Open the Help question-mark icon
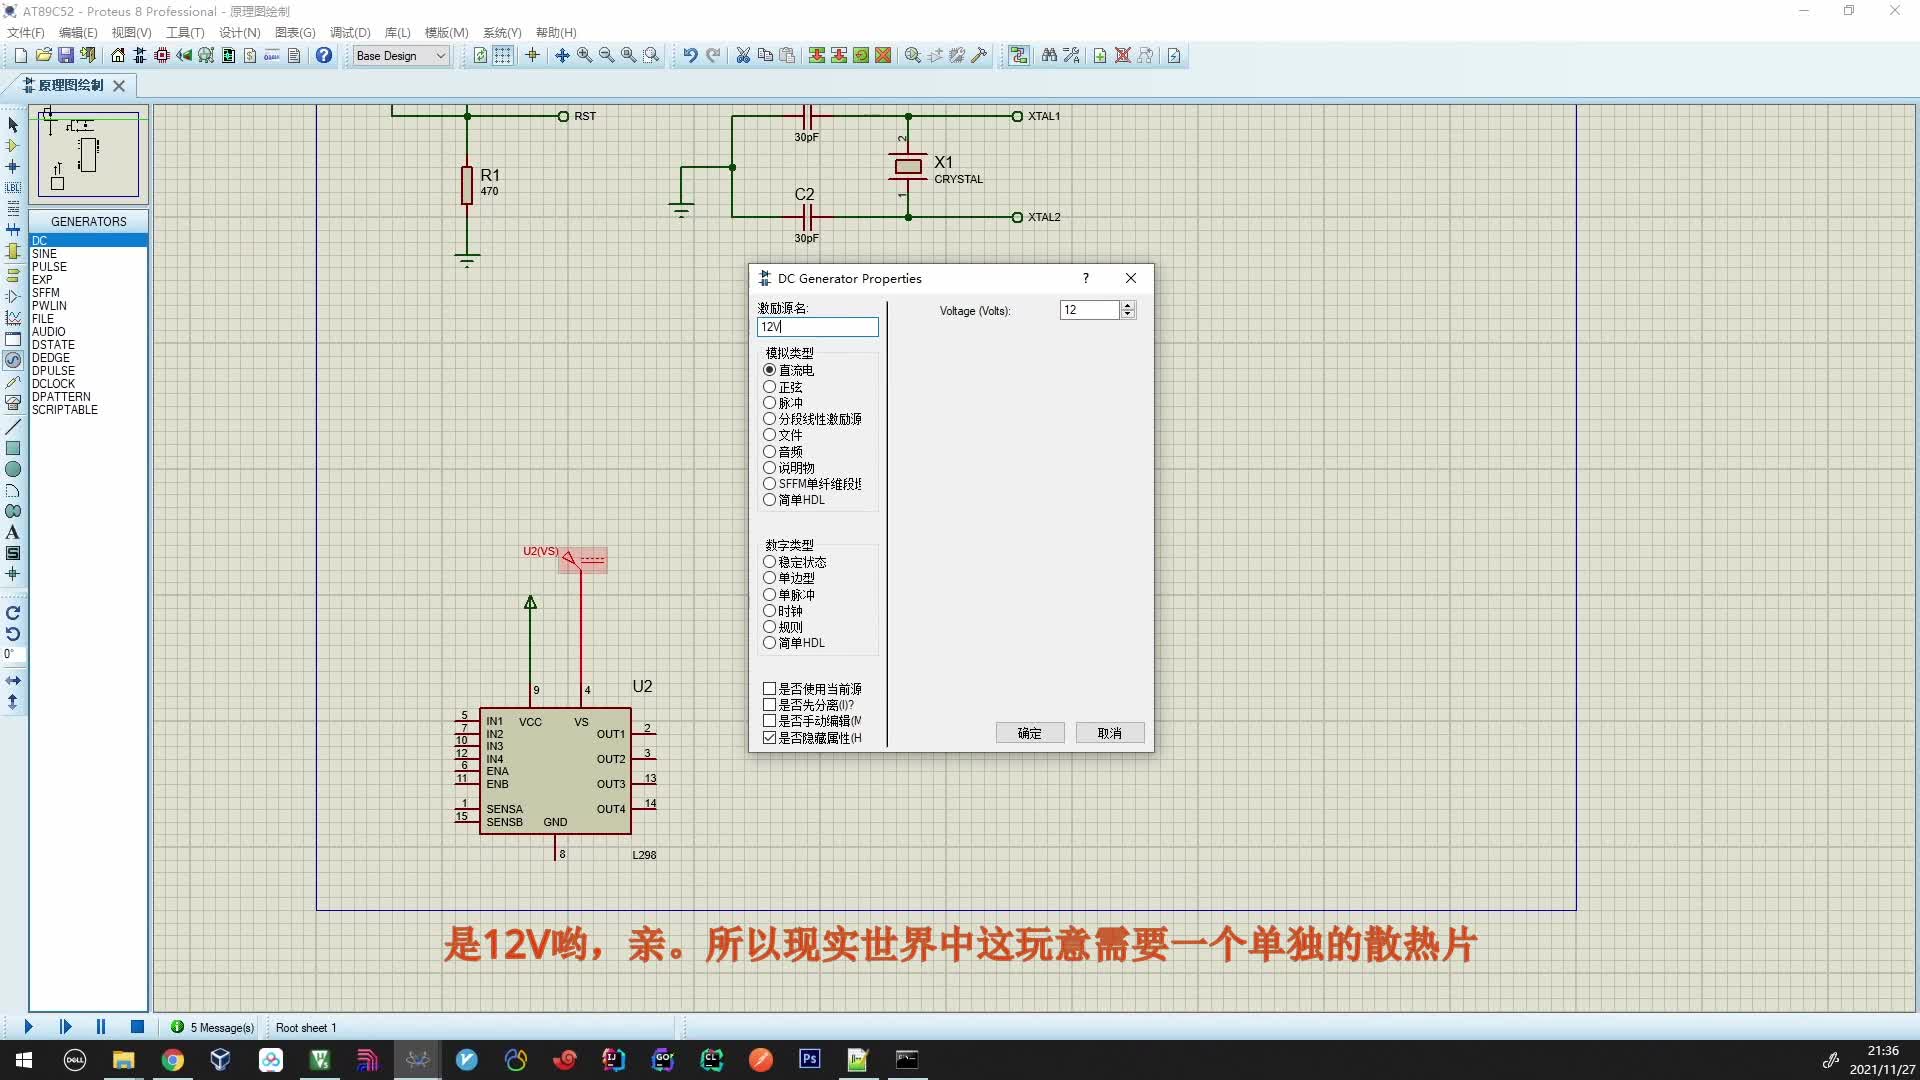 tap(324, 56)
